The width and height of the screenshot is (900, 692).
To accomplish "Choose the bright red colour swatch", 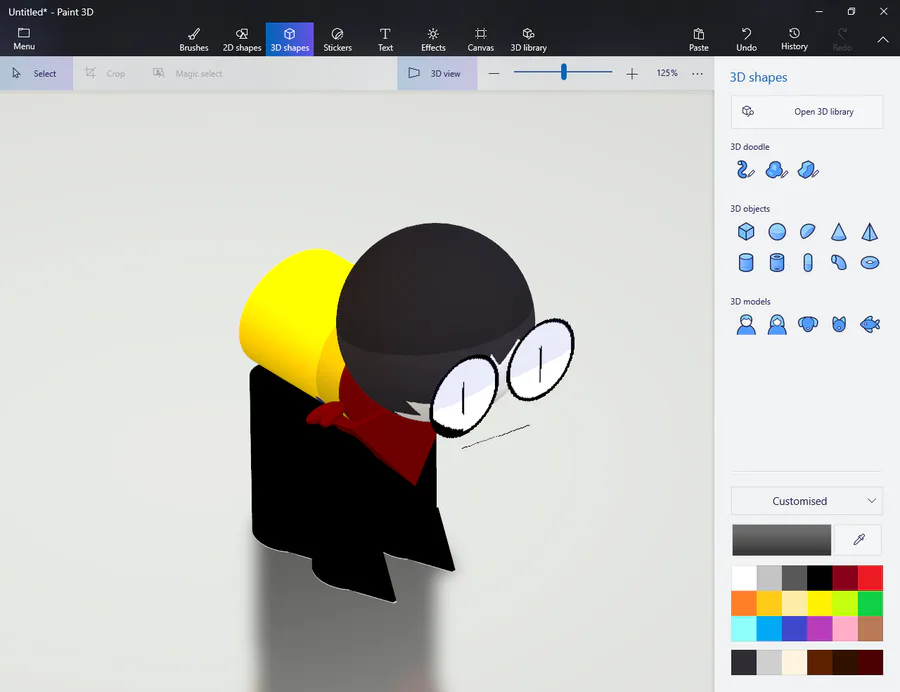I will click(870, 578).
